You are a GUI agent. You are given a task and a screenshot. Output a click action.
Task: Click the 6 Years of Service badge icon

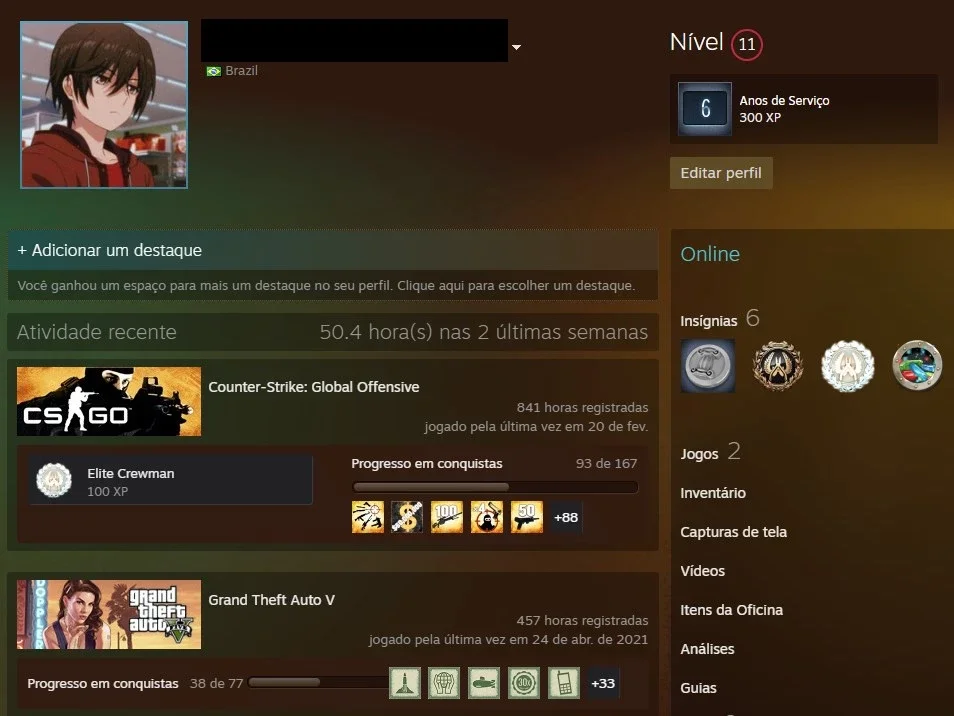[x=705, y=108]
